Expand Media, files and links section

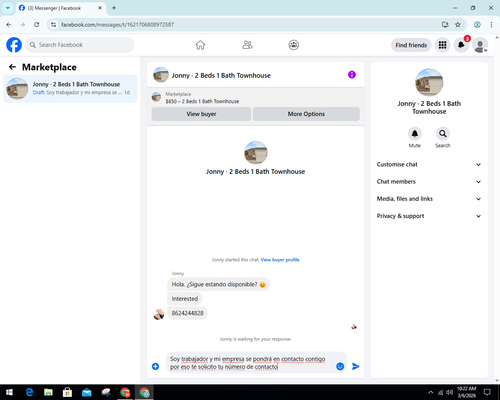click(429, 199)
